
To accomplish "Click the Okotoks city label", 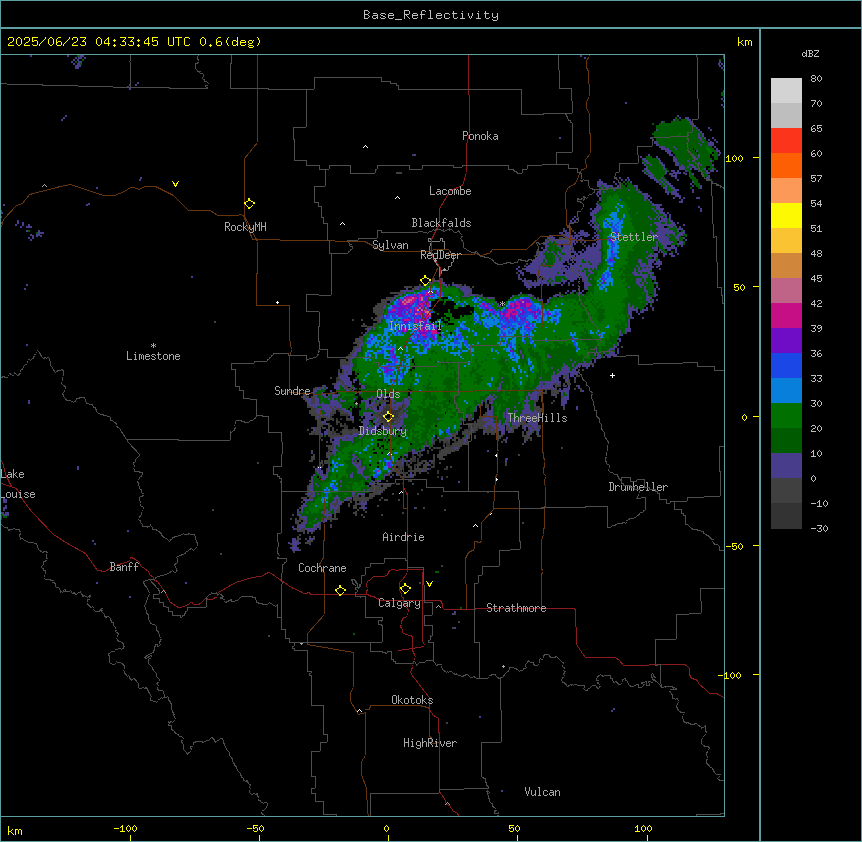I will coord(412,700).
